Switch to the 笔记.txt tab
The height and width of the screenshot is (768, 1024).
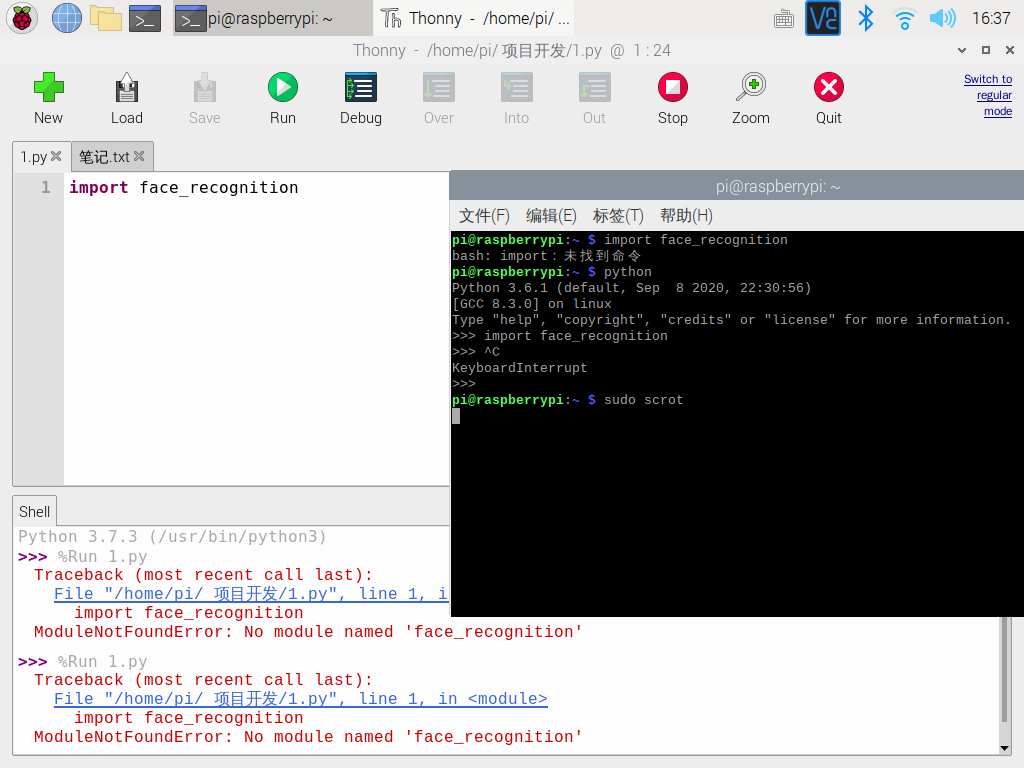coord(104,157)
